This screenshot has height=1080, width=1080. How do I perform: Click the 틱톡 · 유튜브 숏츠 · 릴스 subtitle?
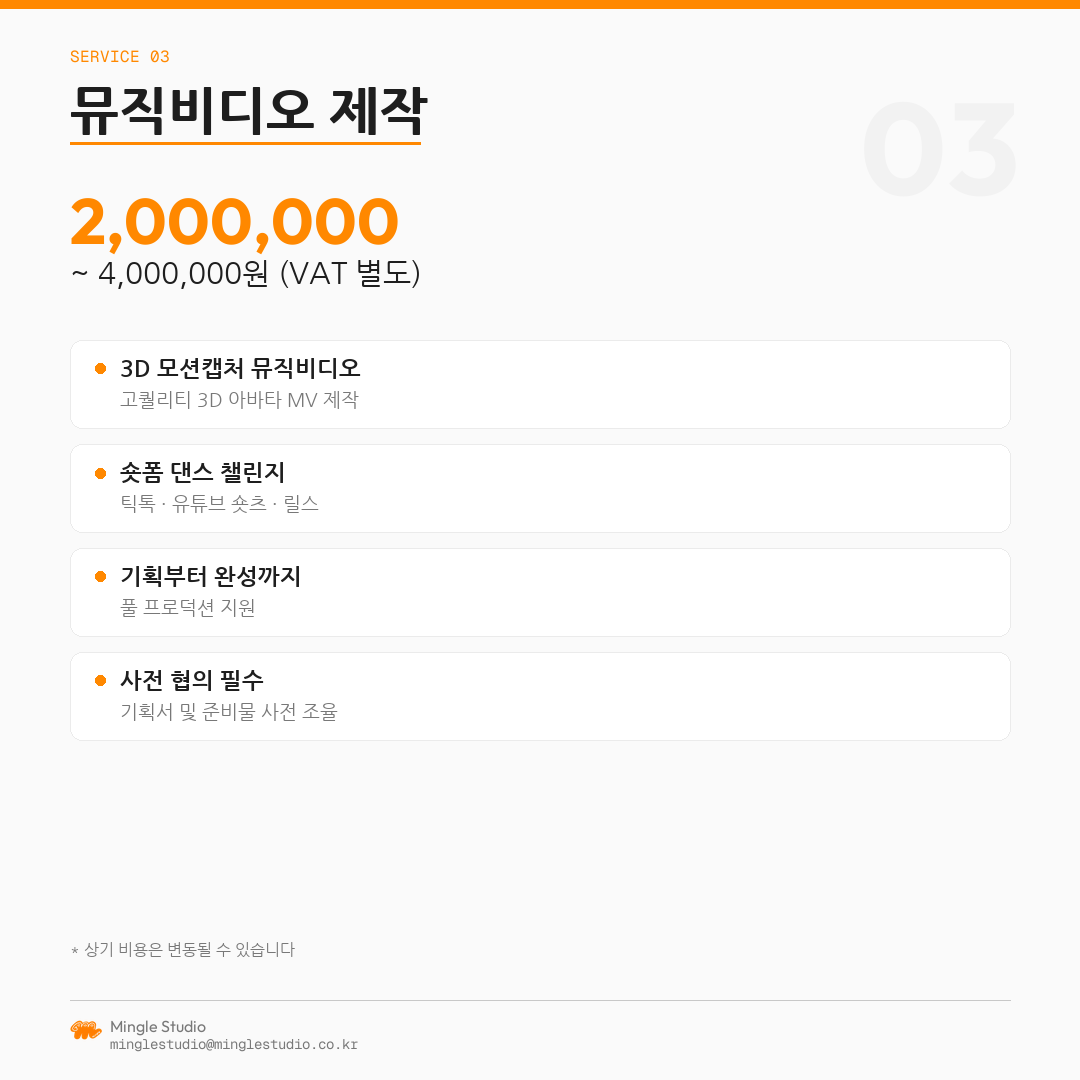click(219, 504)
